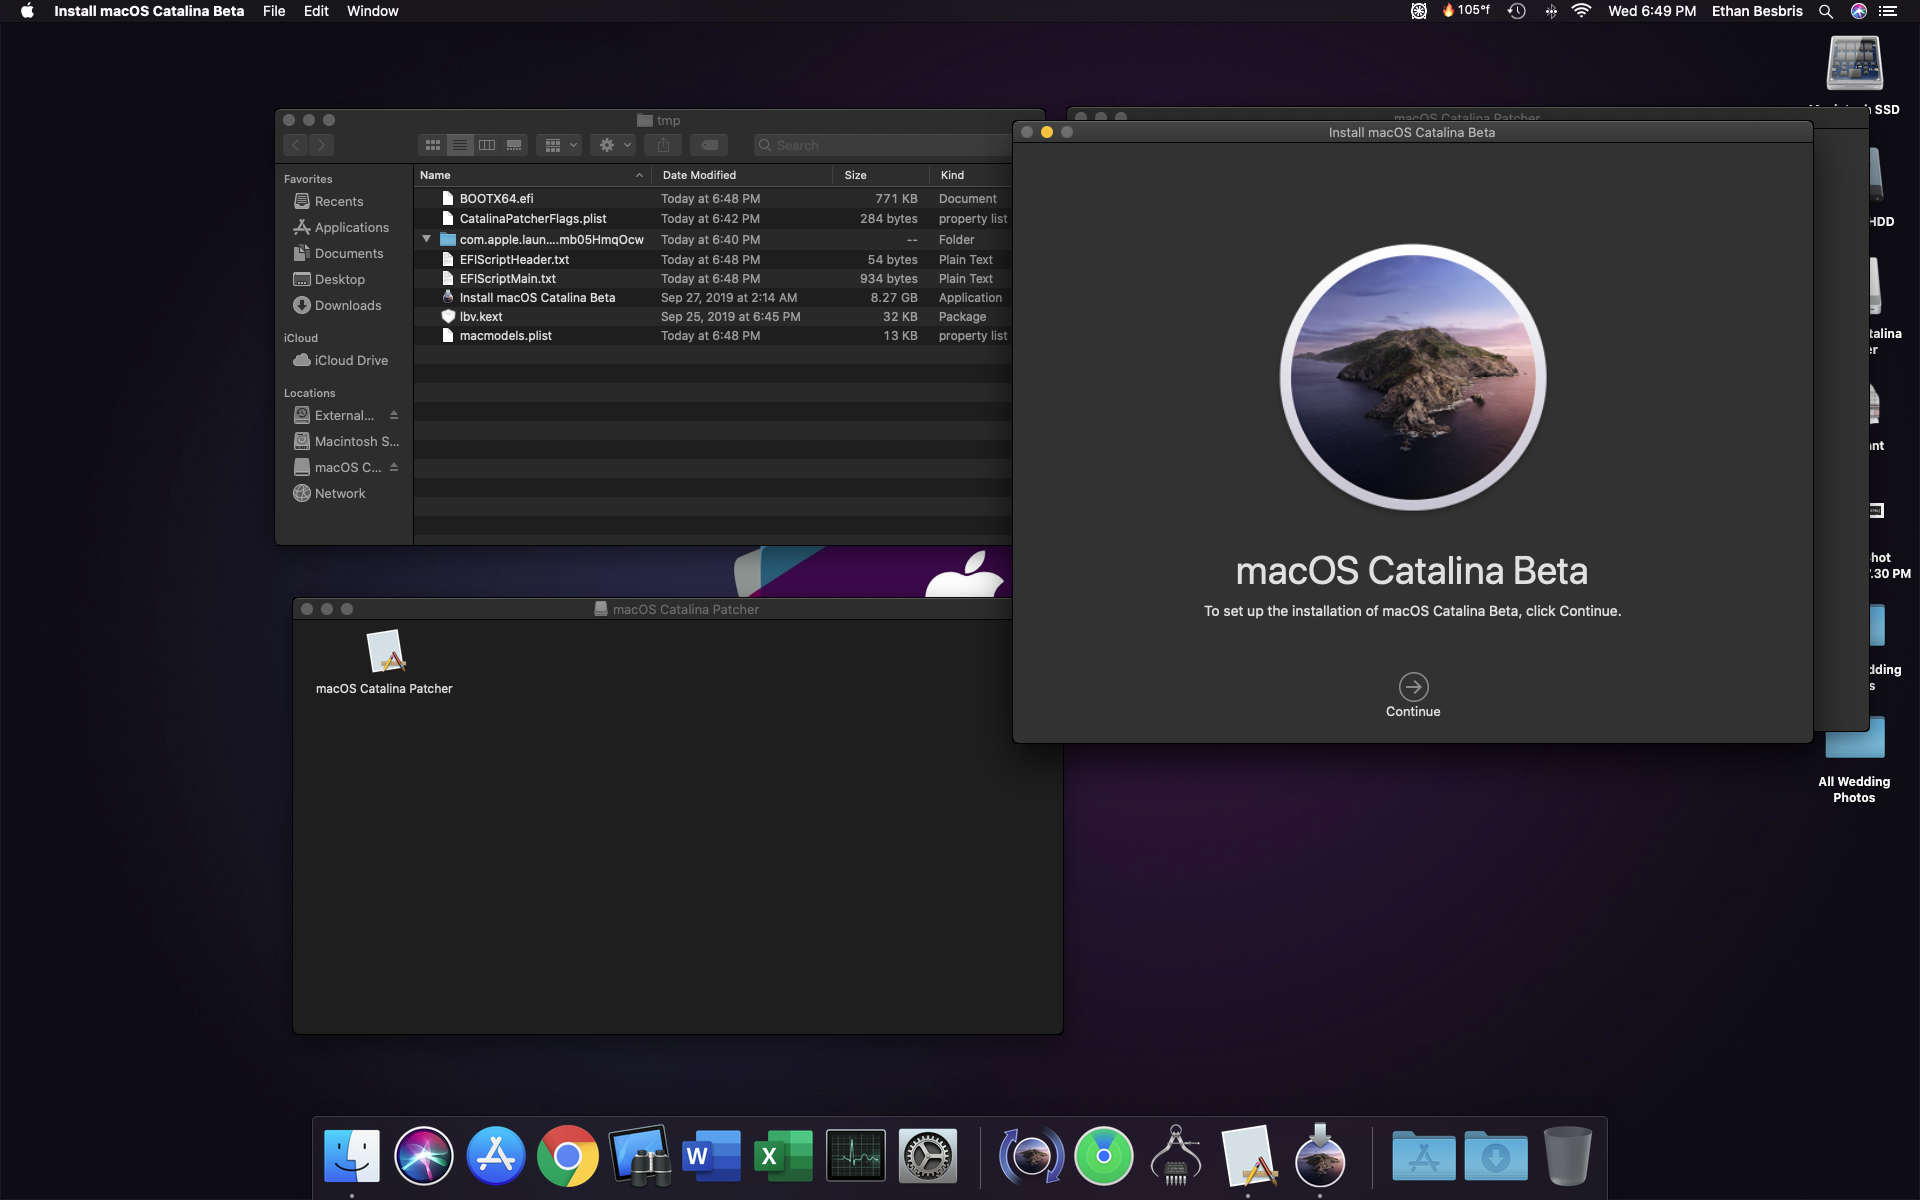
Task: Select Install macOS Catalina Beta file row
Action: point(713,298)
